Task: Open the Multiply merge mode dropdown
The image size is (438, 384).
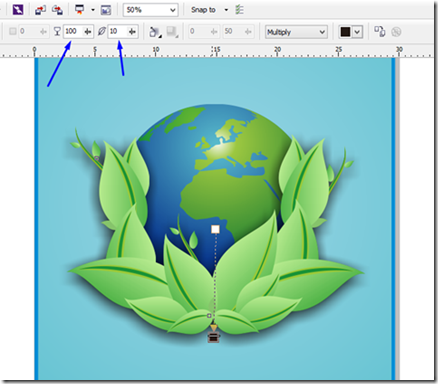Action: [x=296, y=32]
